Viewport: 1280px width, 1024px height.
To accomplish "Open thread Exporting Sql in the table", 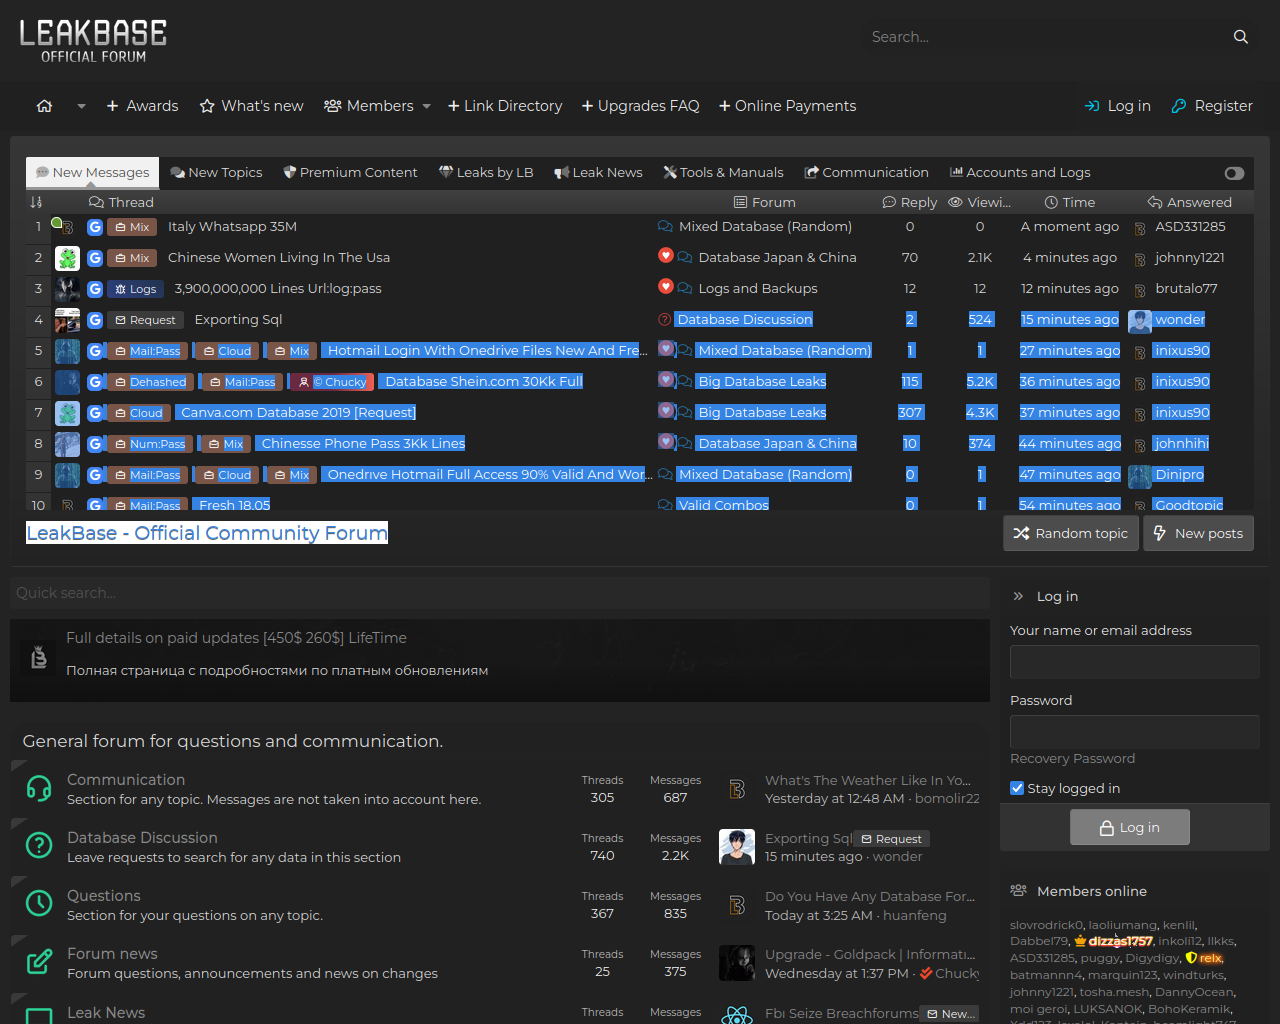I will coord(238,320).
